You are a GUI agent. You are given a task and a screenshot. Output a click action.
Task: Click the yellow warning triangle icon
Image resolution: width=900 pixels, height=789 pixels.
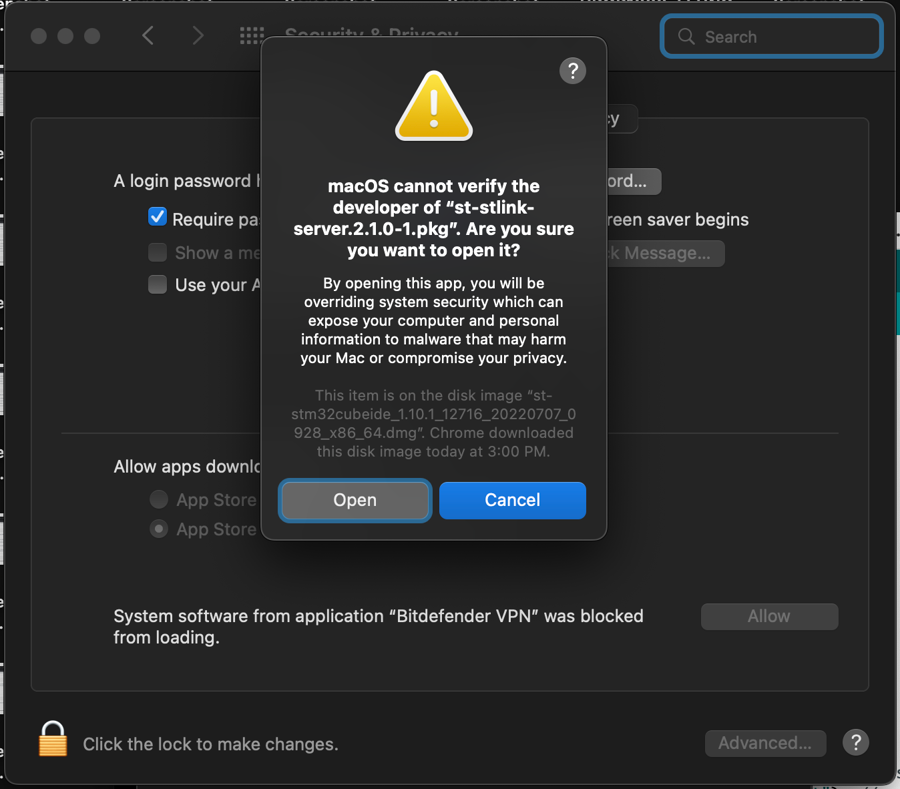click(433, 106)
